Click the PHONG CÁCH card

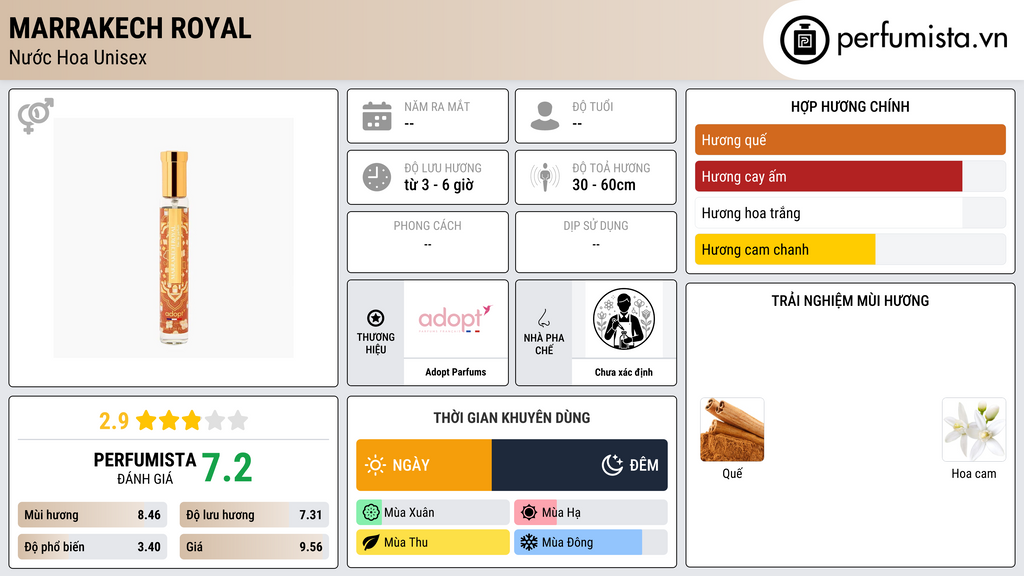pos(428,242)
